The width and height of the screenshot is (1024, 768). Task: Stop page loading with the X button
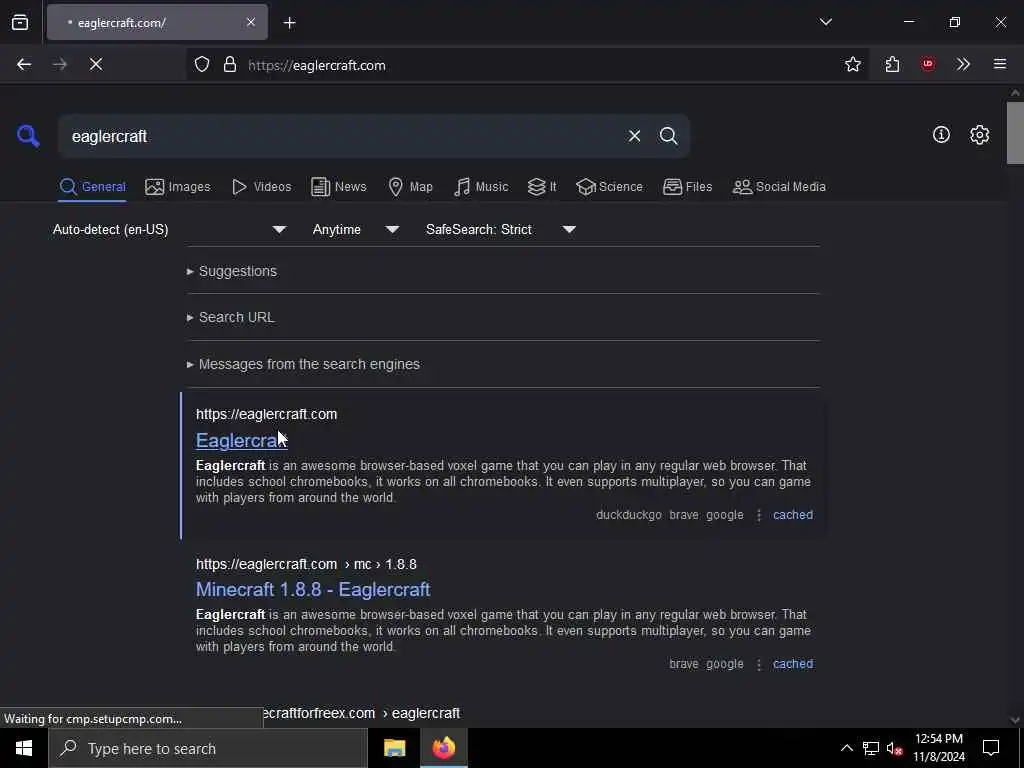tap(96, 64)
